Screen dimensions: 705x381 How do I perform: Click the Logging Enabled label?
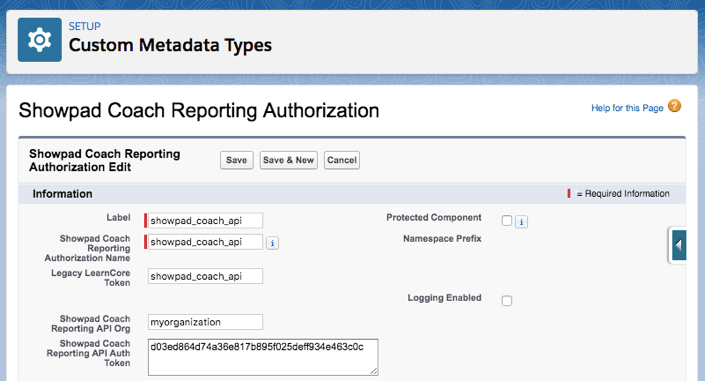coord(444,298)
